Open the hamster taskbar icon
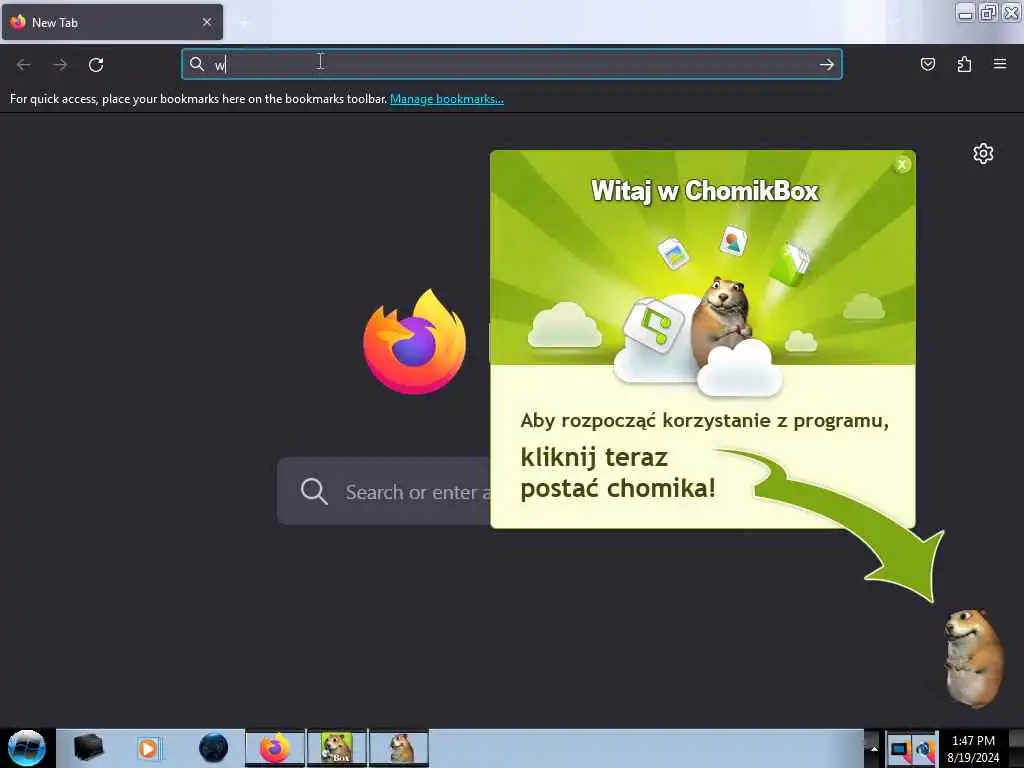Screen dimensions: 1024x768 point(399,748)
